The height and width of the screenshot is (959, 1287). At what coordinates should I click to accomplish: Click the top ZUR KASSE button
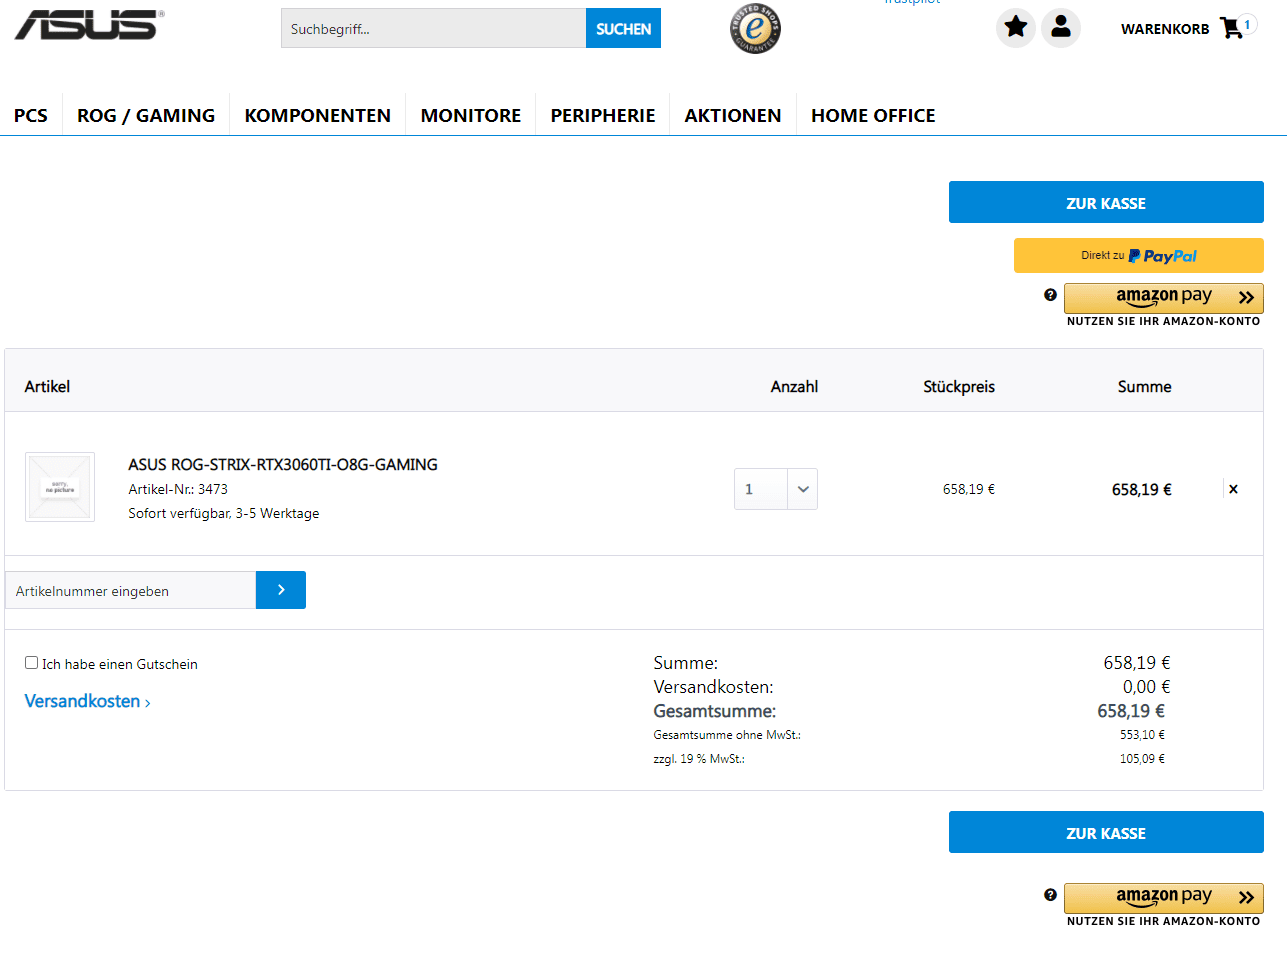pos(1106,202)
